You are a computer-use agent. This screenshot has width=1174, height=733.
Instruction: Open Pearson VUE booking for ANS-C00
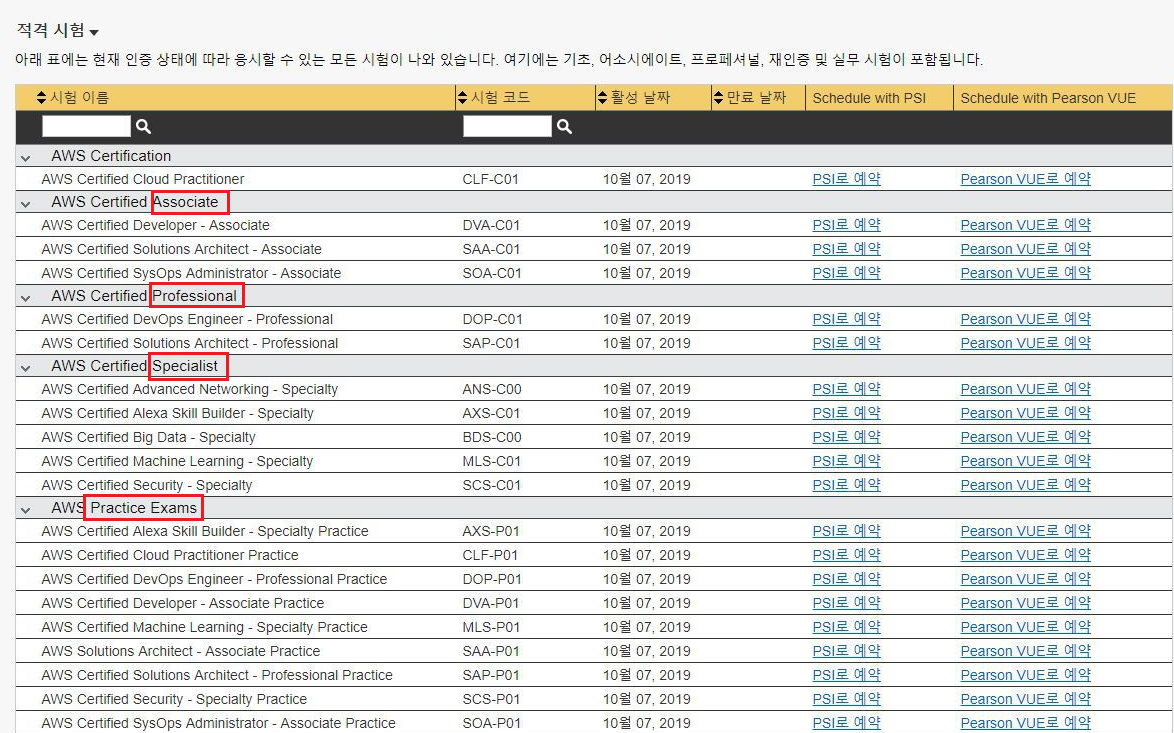click(x=1026, y=389)
